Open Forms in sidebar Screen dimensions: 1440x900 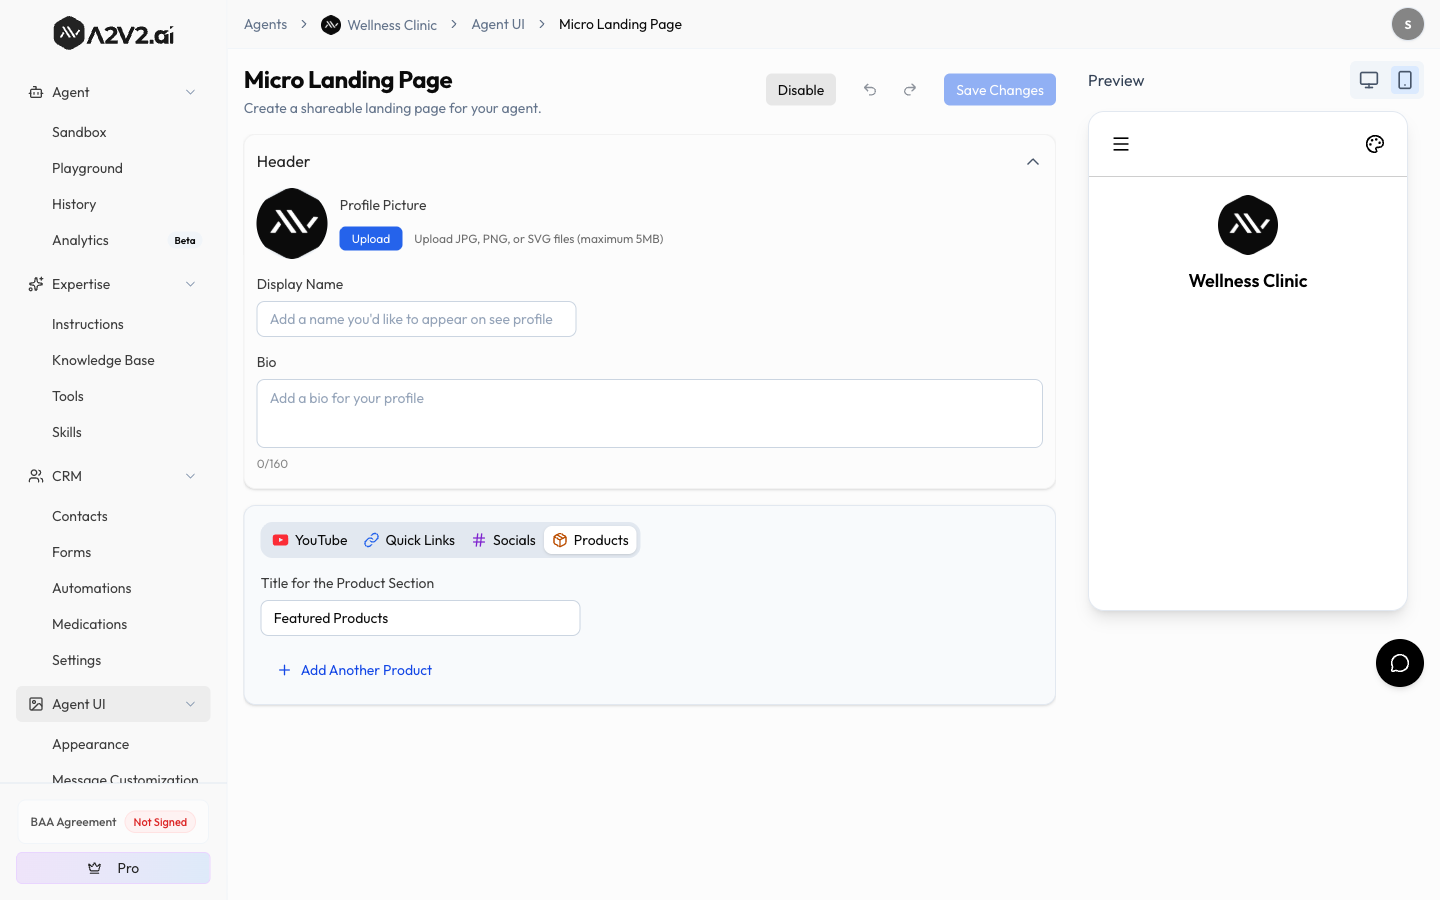coord(71,552)
